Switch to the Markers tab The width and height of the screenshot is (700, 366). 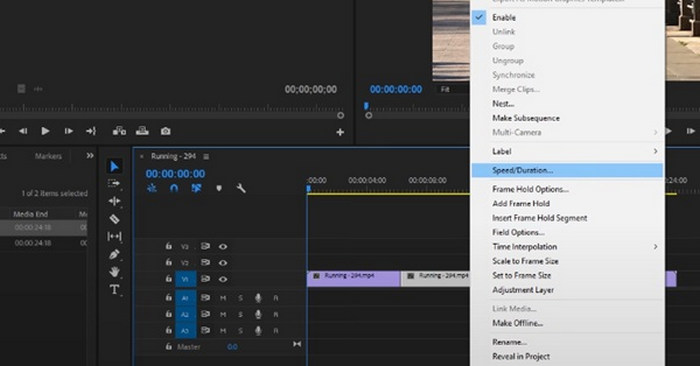[x=48, y=156]
